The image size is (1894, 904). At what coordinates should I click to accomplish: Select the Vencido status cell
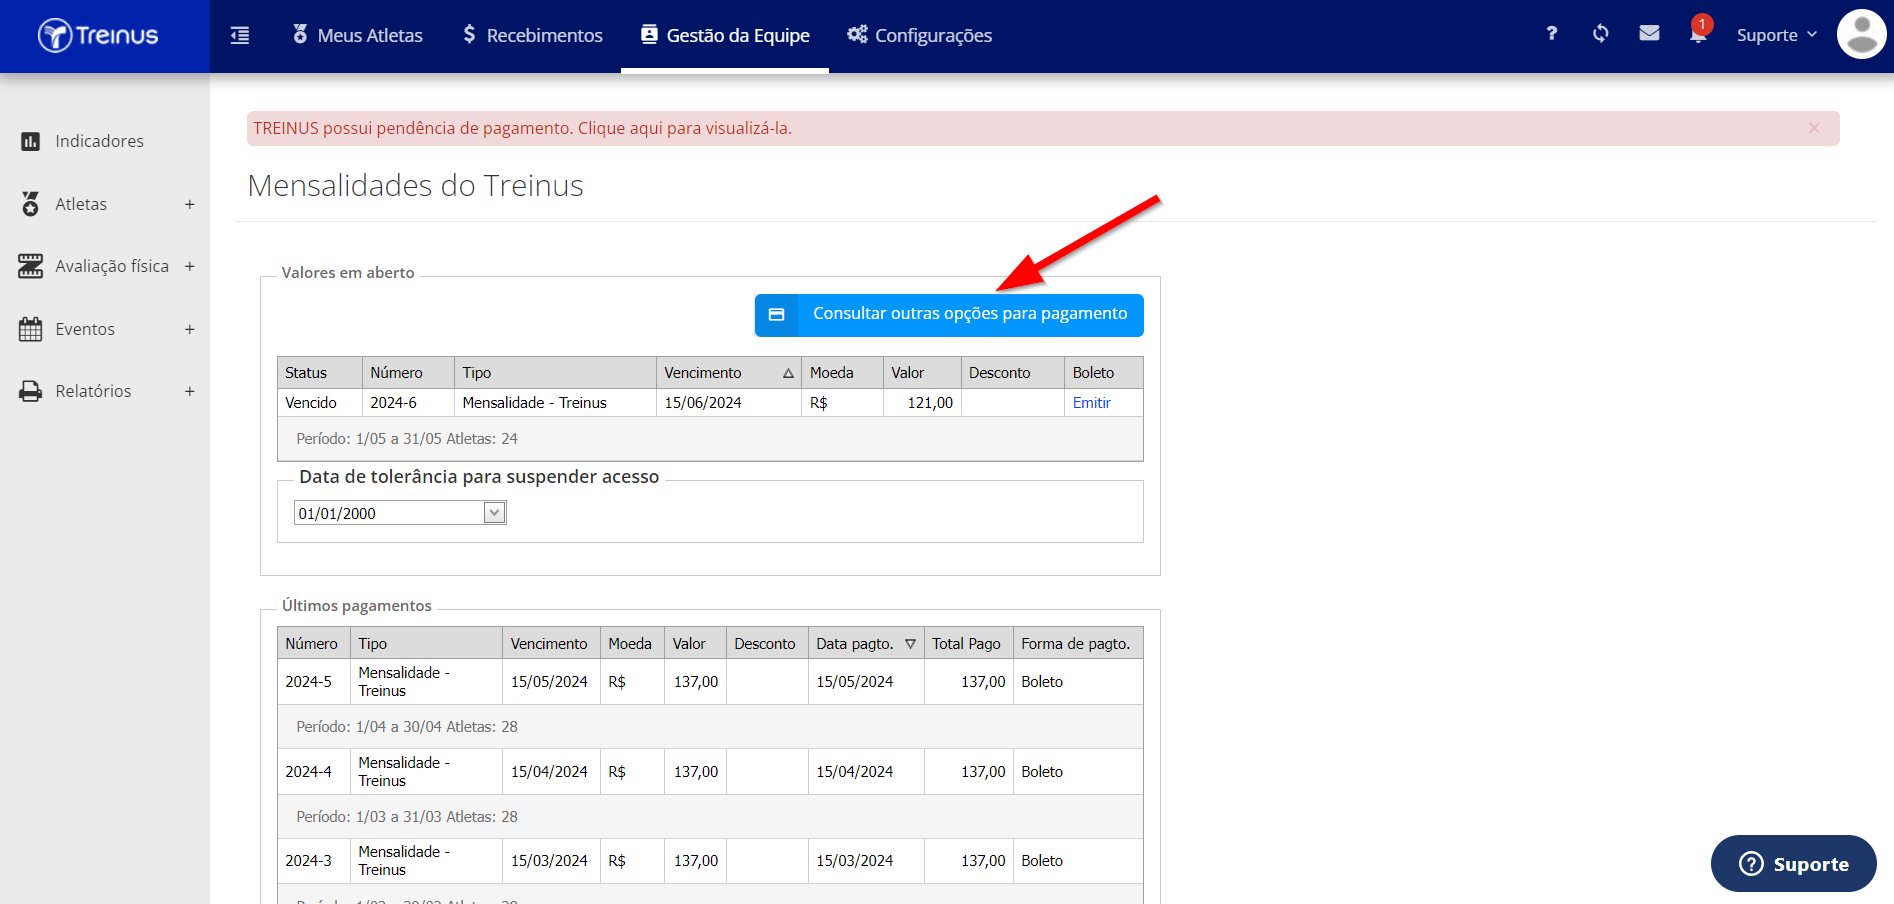320,403
